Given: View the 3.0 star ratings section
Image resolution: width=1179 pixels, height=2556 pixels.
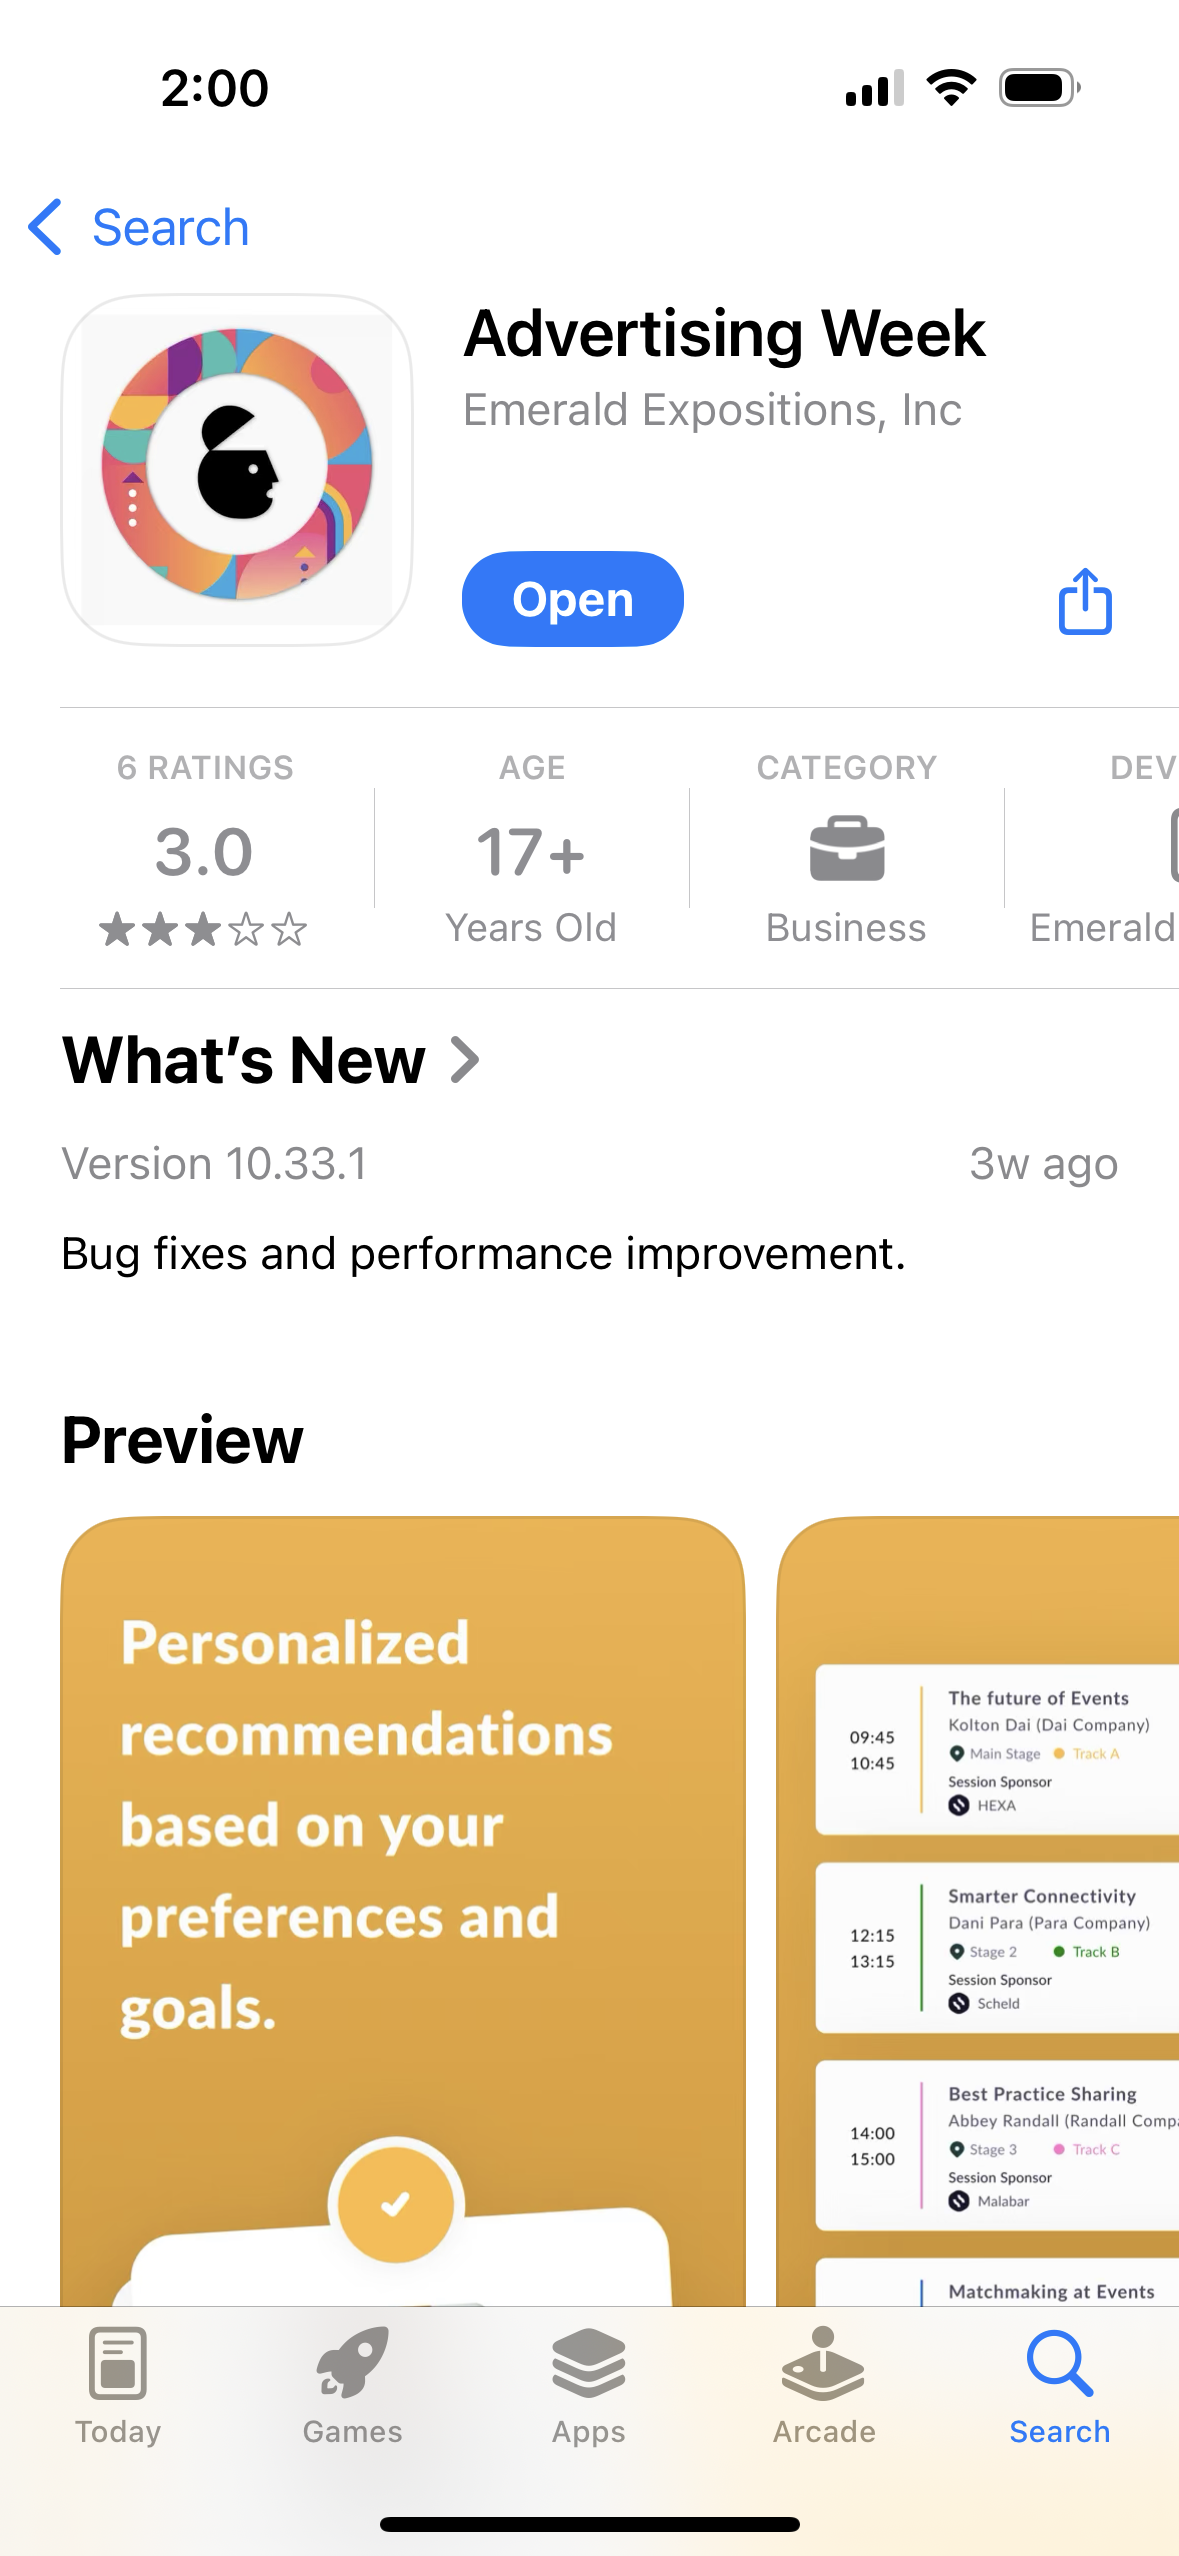Looking at the screenshot, I should (x=204, y=851).
